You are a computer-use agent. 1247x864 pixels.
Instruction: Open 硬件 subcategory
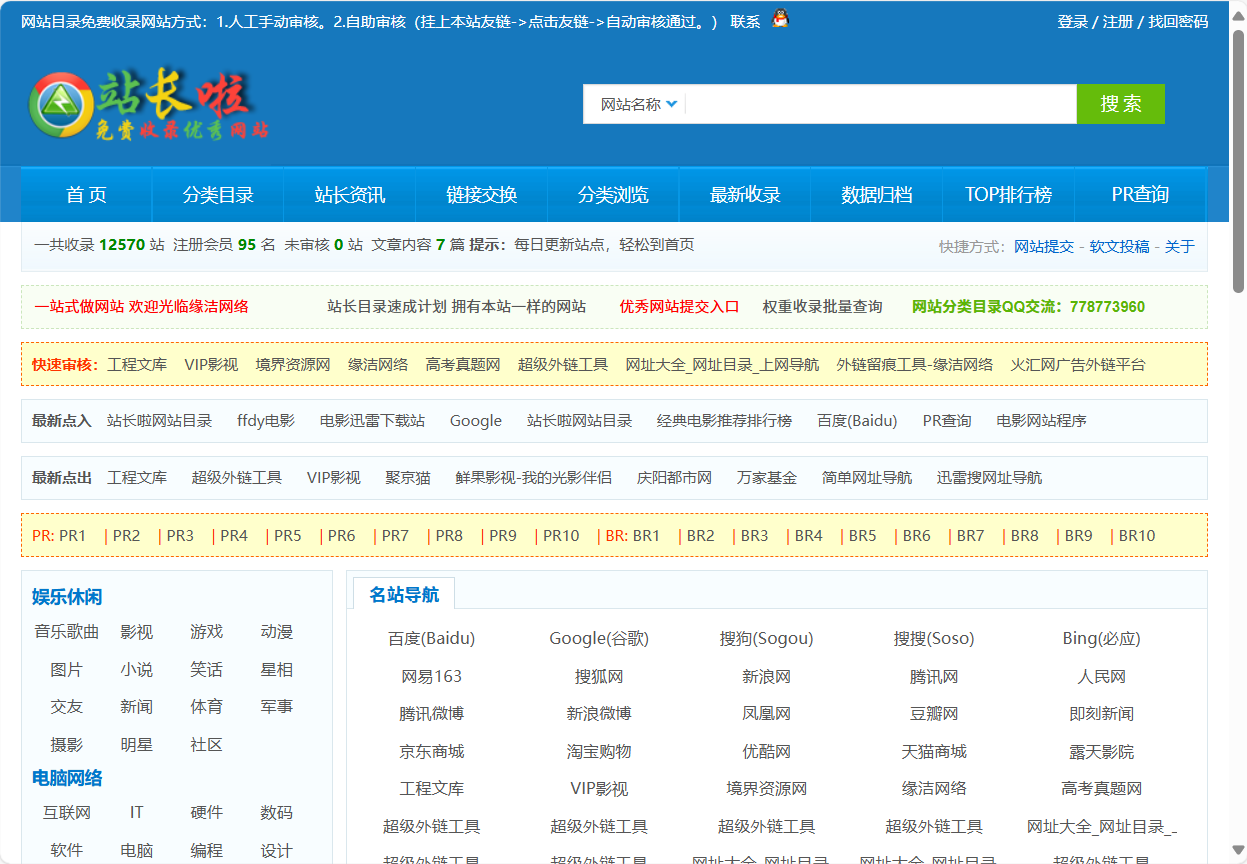pyautogui.click(x=206, y=813)
